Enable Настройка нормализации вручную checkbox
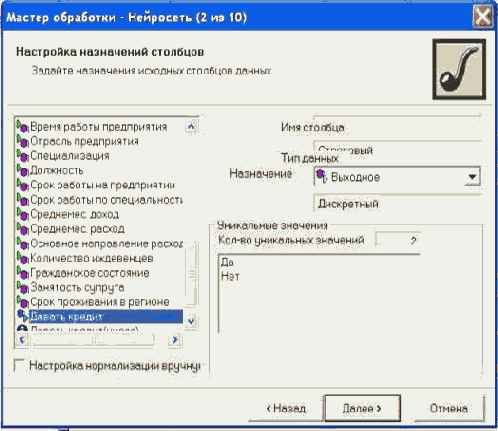 [20, 366]
